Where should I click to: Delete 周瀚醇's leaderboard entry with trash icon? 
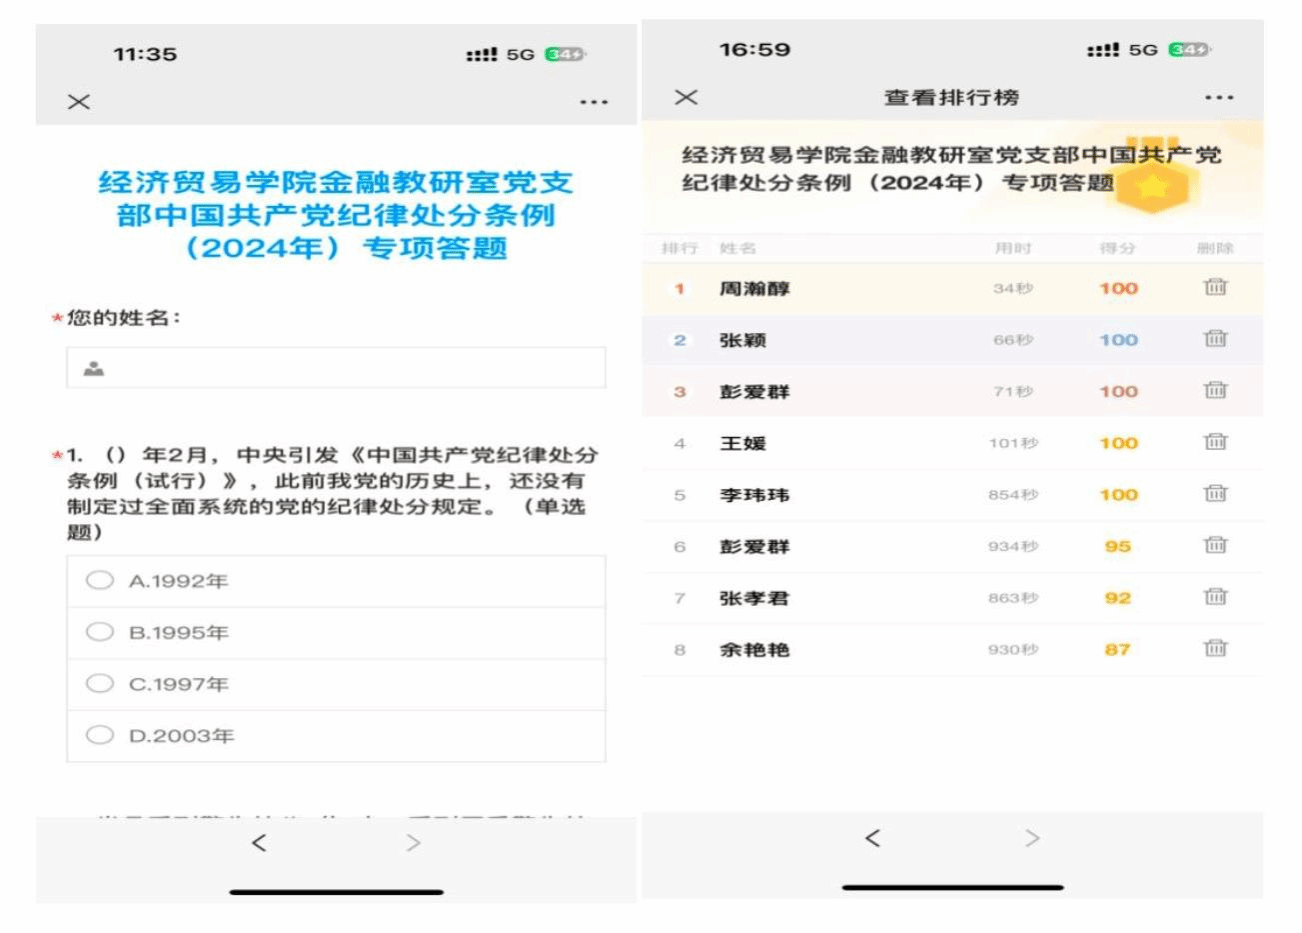(1214, 287)
